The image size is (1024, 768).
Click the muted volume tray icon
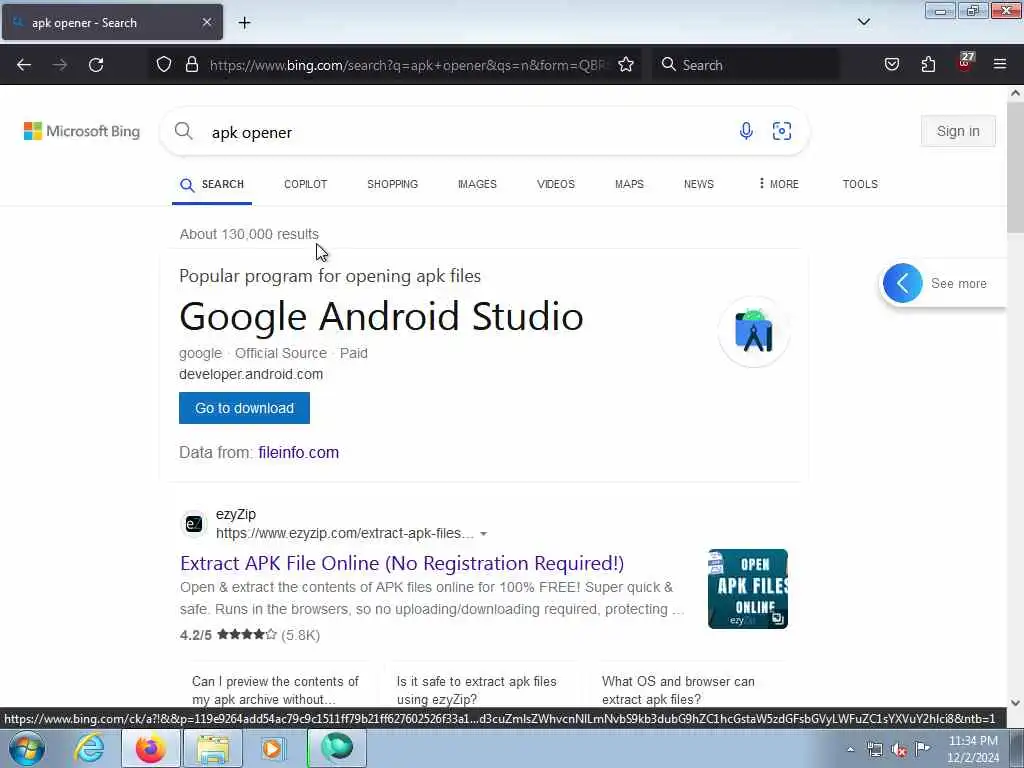coord(899,750)
